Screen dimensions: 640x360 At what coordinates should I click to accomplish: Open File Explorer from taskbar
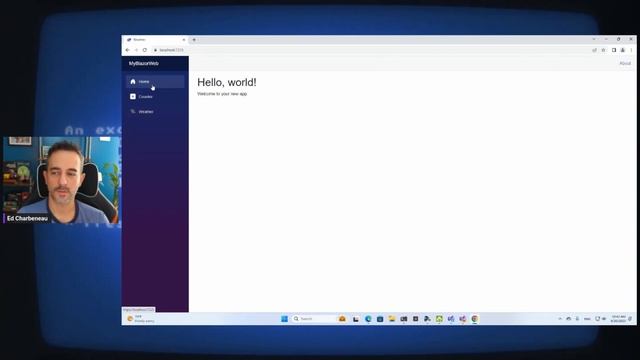(x=392, y=319)
